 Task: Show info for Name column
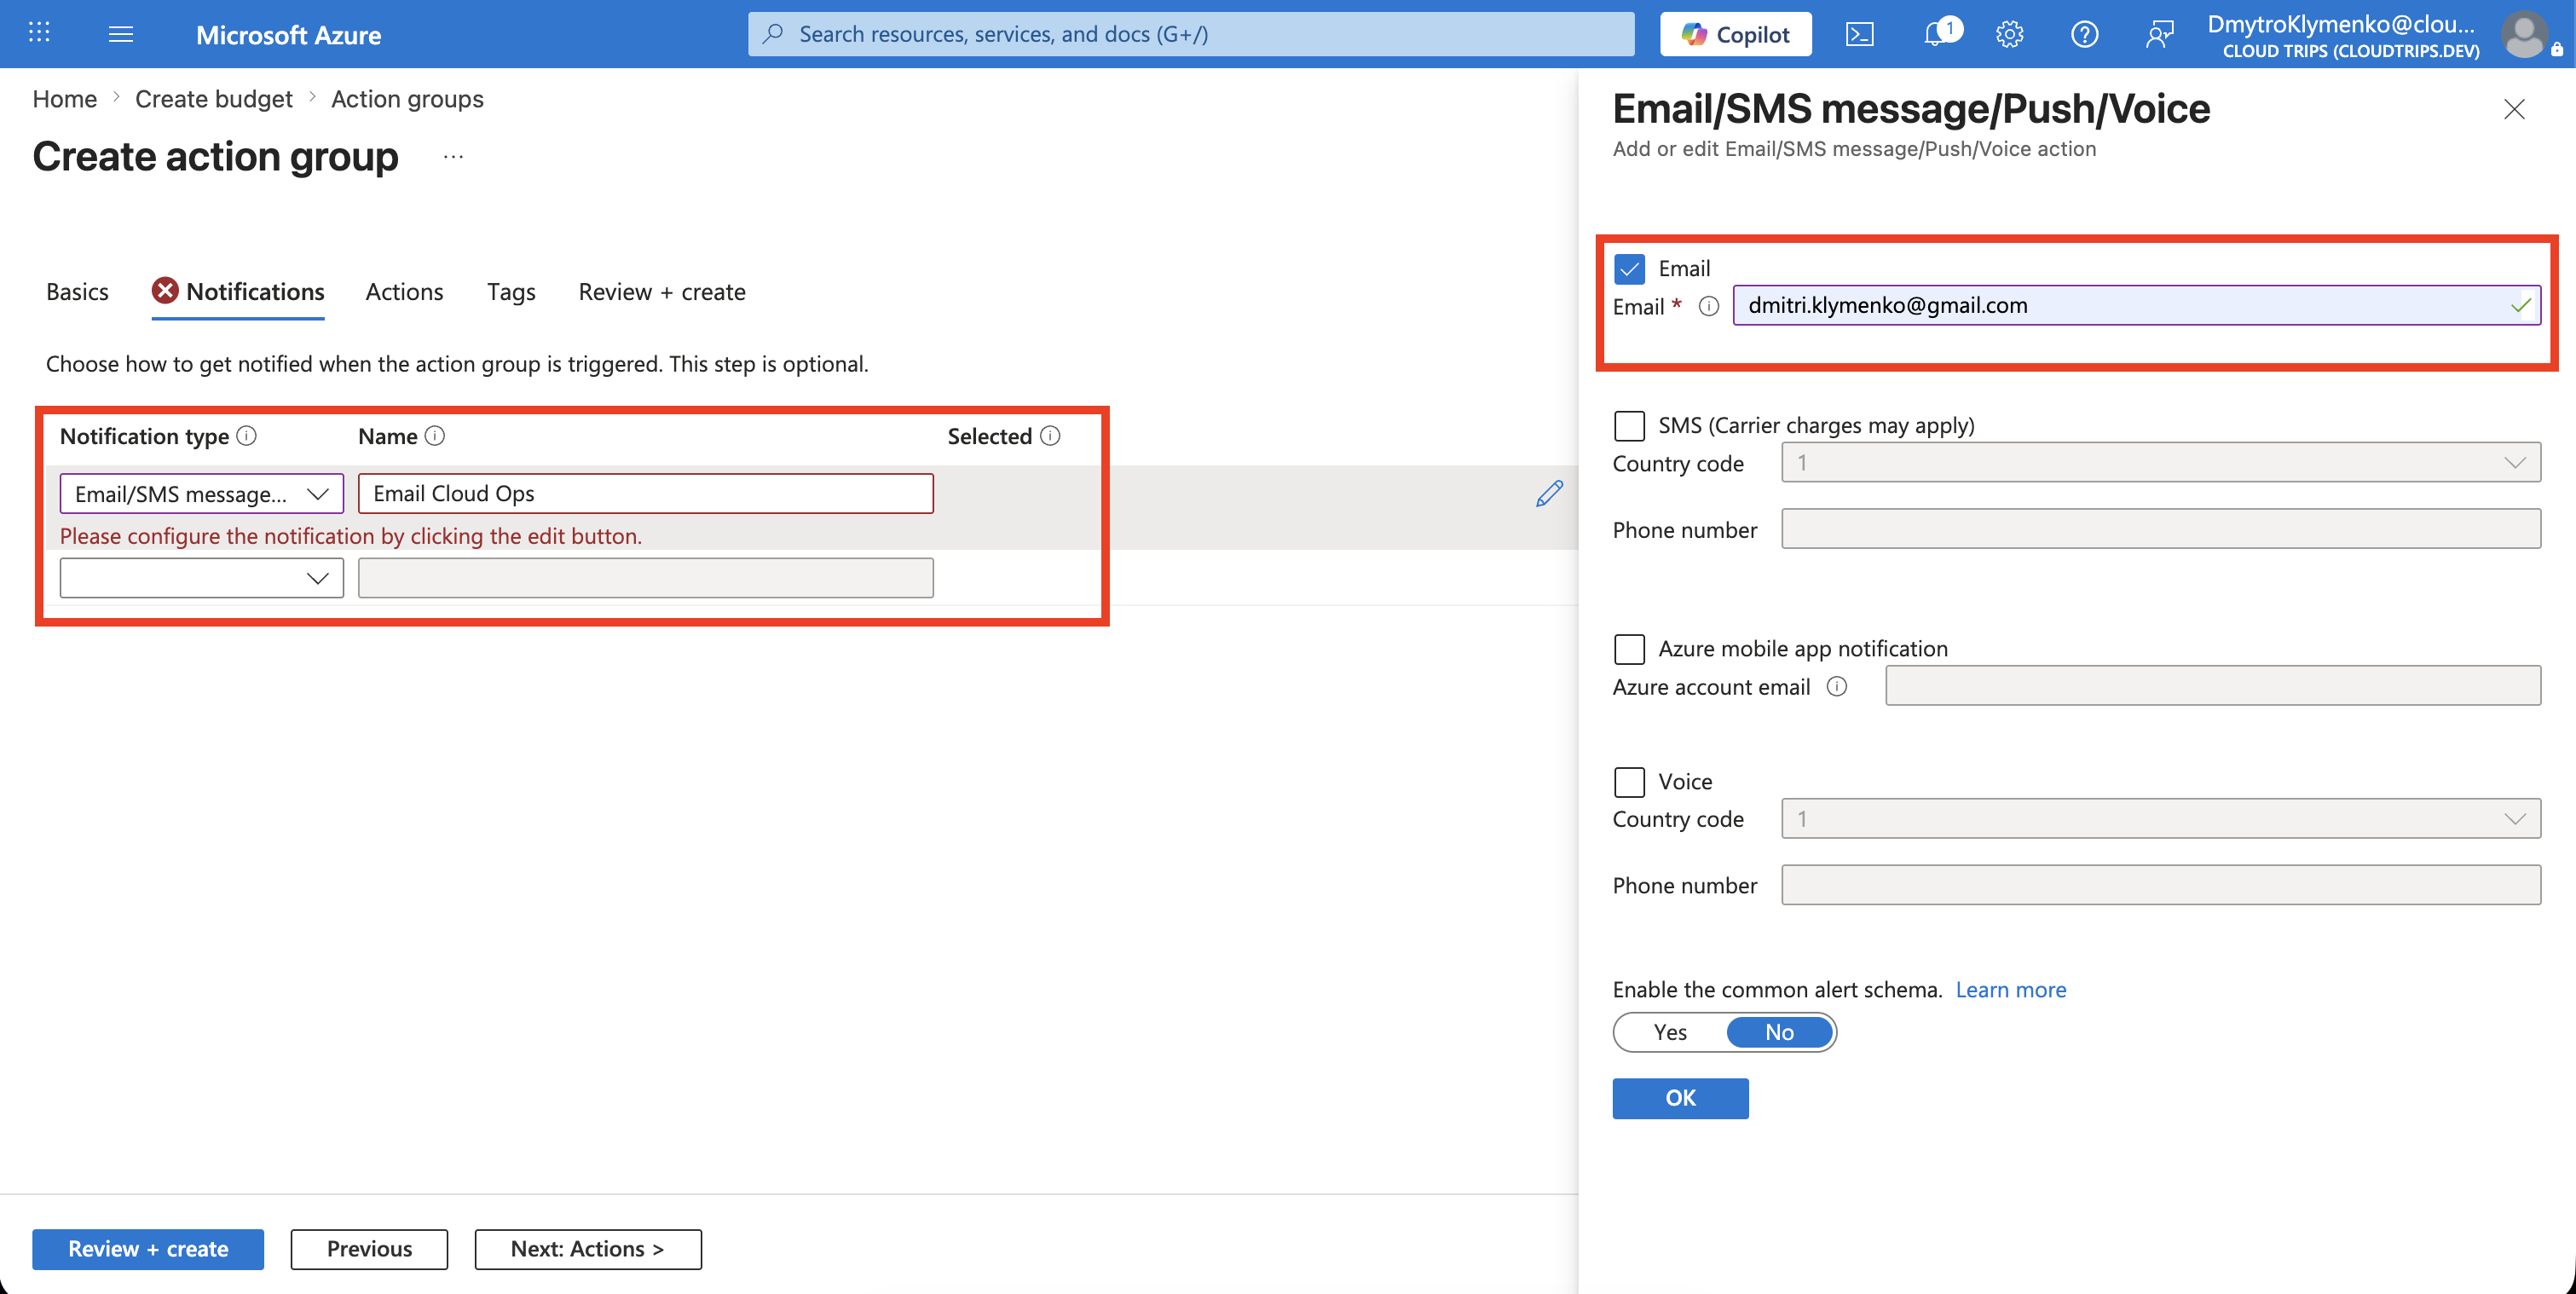(435, 436)
